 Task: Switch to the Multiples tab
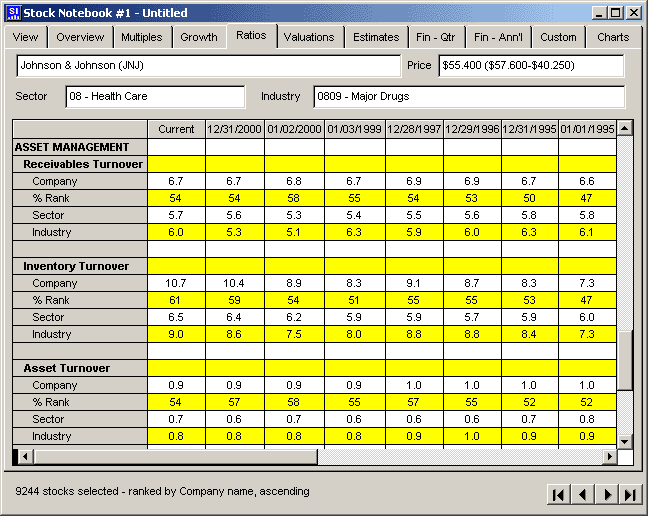point(141,37)
